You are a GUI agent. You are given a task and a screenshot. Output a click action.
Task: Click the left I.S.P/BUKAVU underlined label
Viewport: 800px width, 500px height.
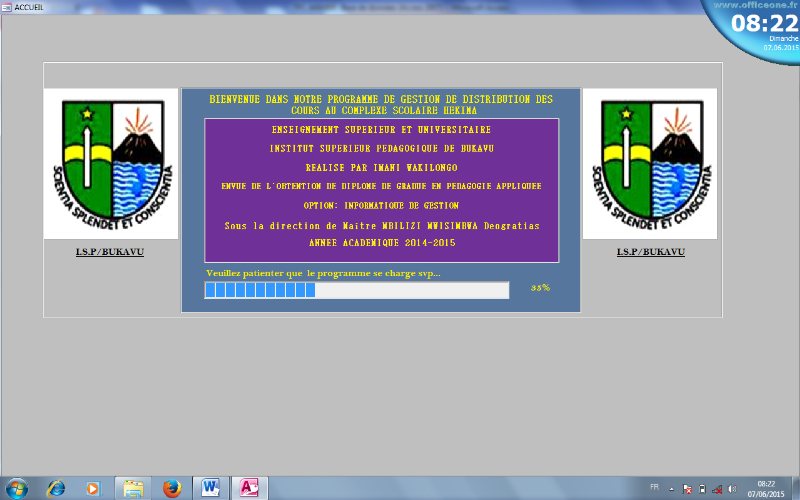pyautogui.click(x=110, y=252)
